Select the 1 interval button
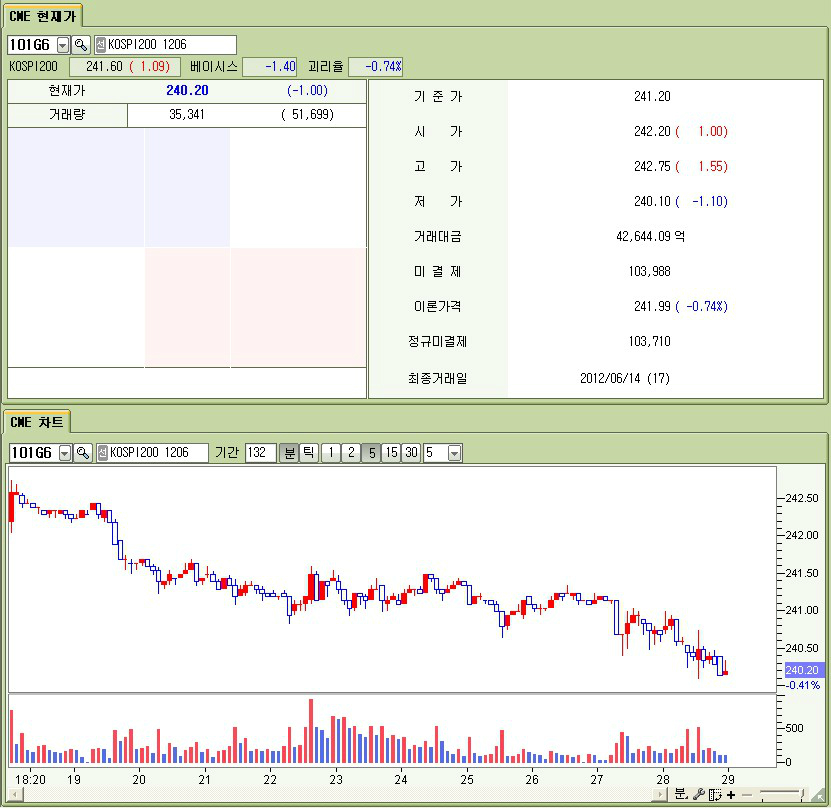This screenshot has height=809, width=831. (x=331, y=453)
